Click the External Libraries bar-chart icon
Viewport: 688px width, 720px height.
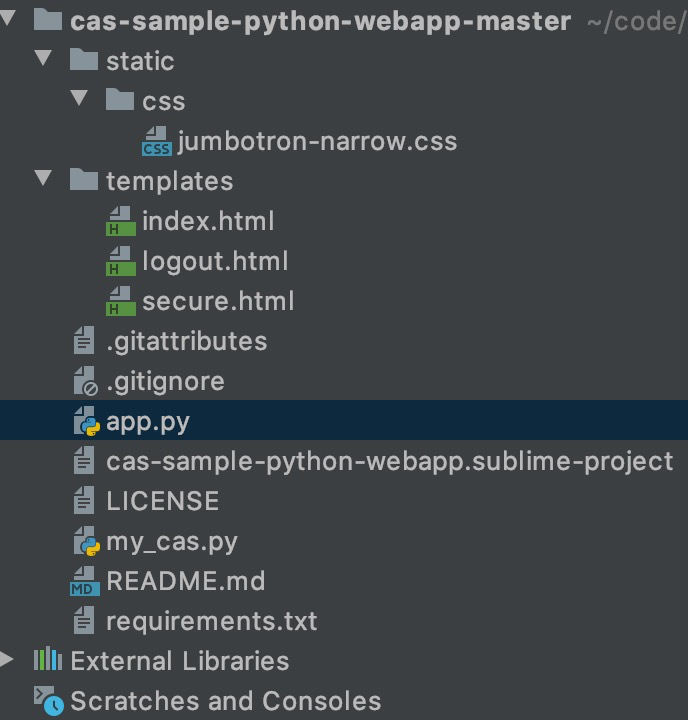point(48,661)
